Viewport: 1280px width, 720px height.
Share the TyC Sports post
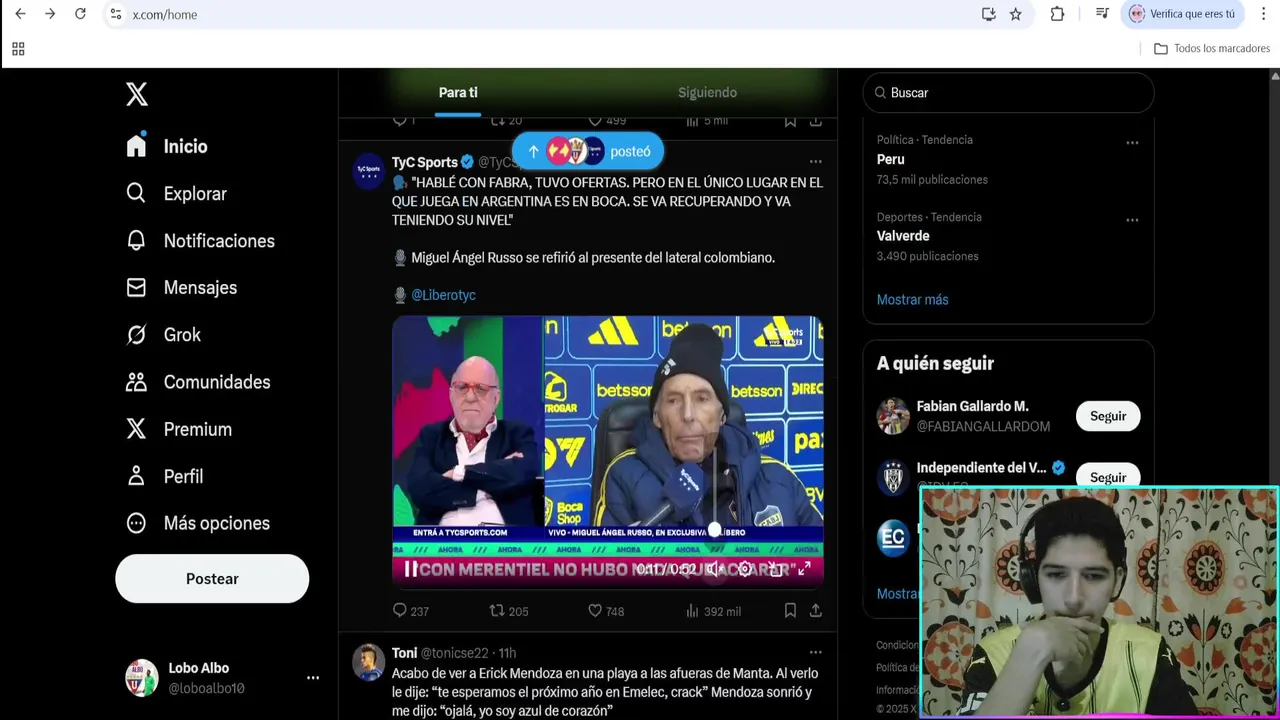pos(816,611)
